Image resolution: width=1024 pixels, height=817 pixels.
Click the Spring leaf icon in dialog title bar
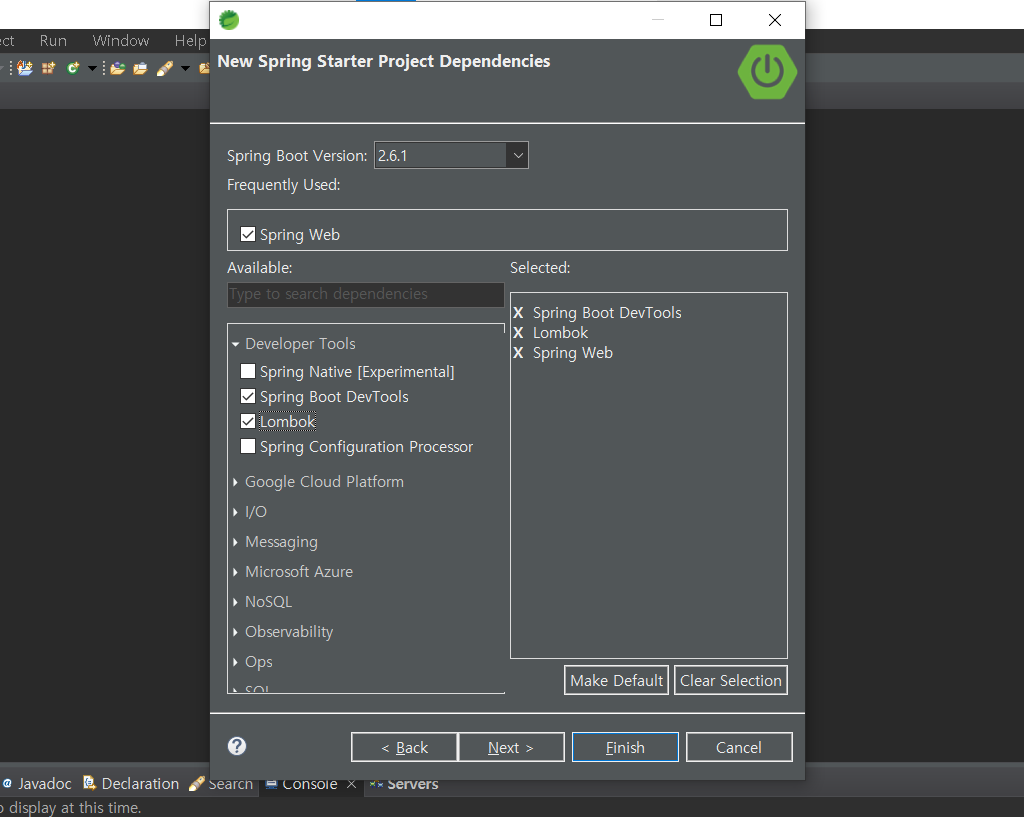[229, 20]
